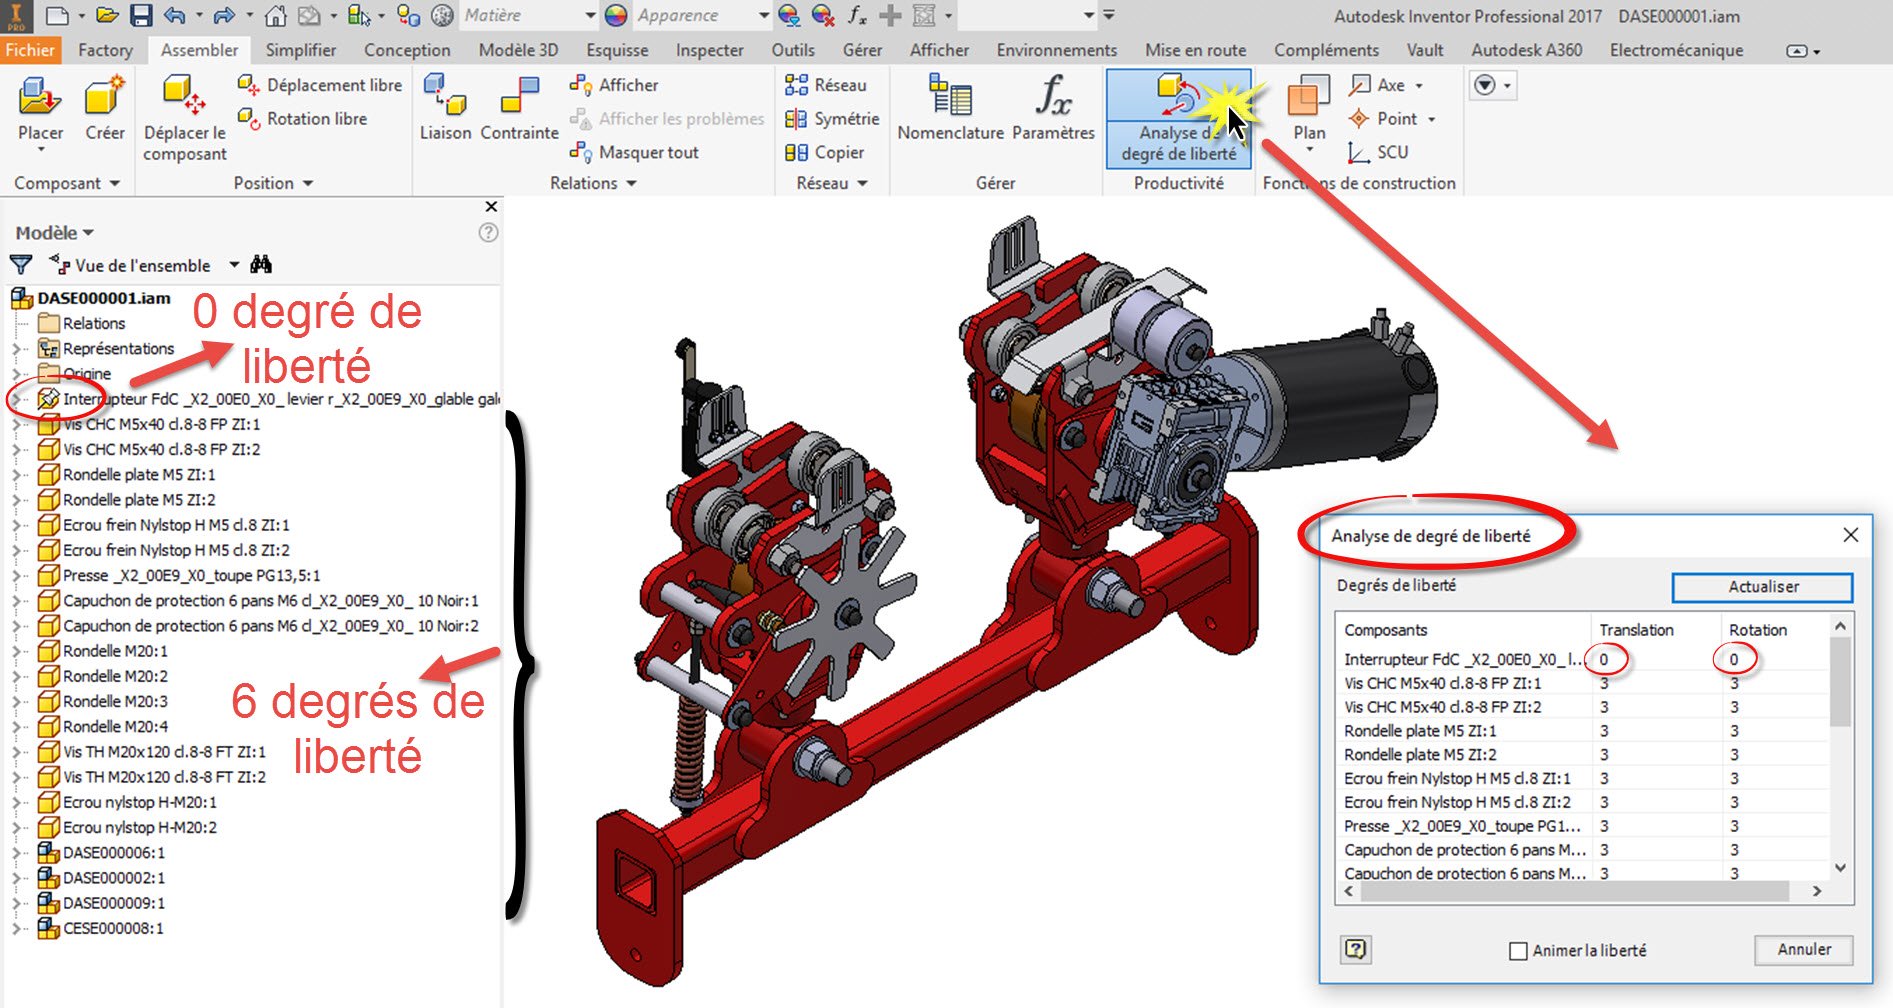Open the Contrainte tool
This screenshot has height=1008, width=1893.
pos(518,110)
